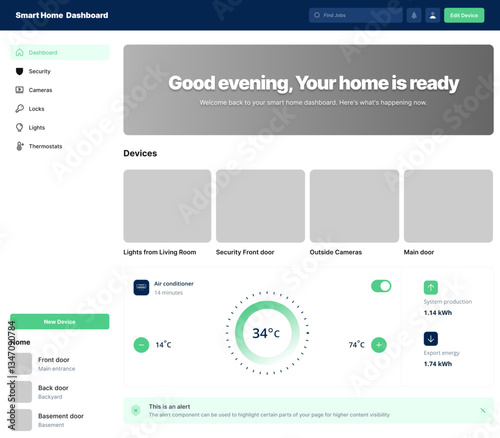This screenshot has height=438, width=500.
Task: Click the Front door thumbnail image
Action: (22, 364)
